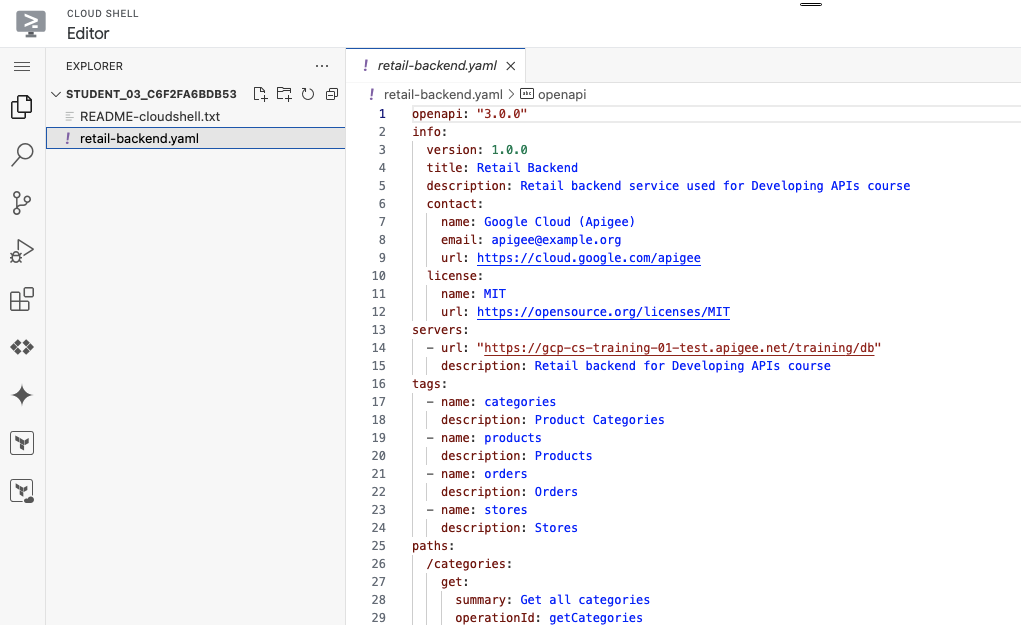The width and height of the screenshot is (1021, 625).
Task: Click the paths key on line 25
Action: (x=430, y=546)
